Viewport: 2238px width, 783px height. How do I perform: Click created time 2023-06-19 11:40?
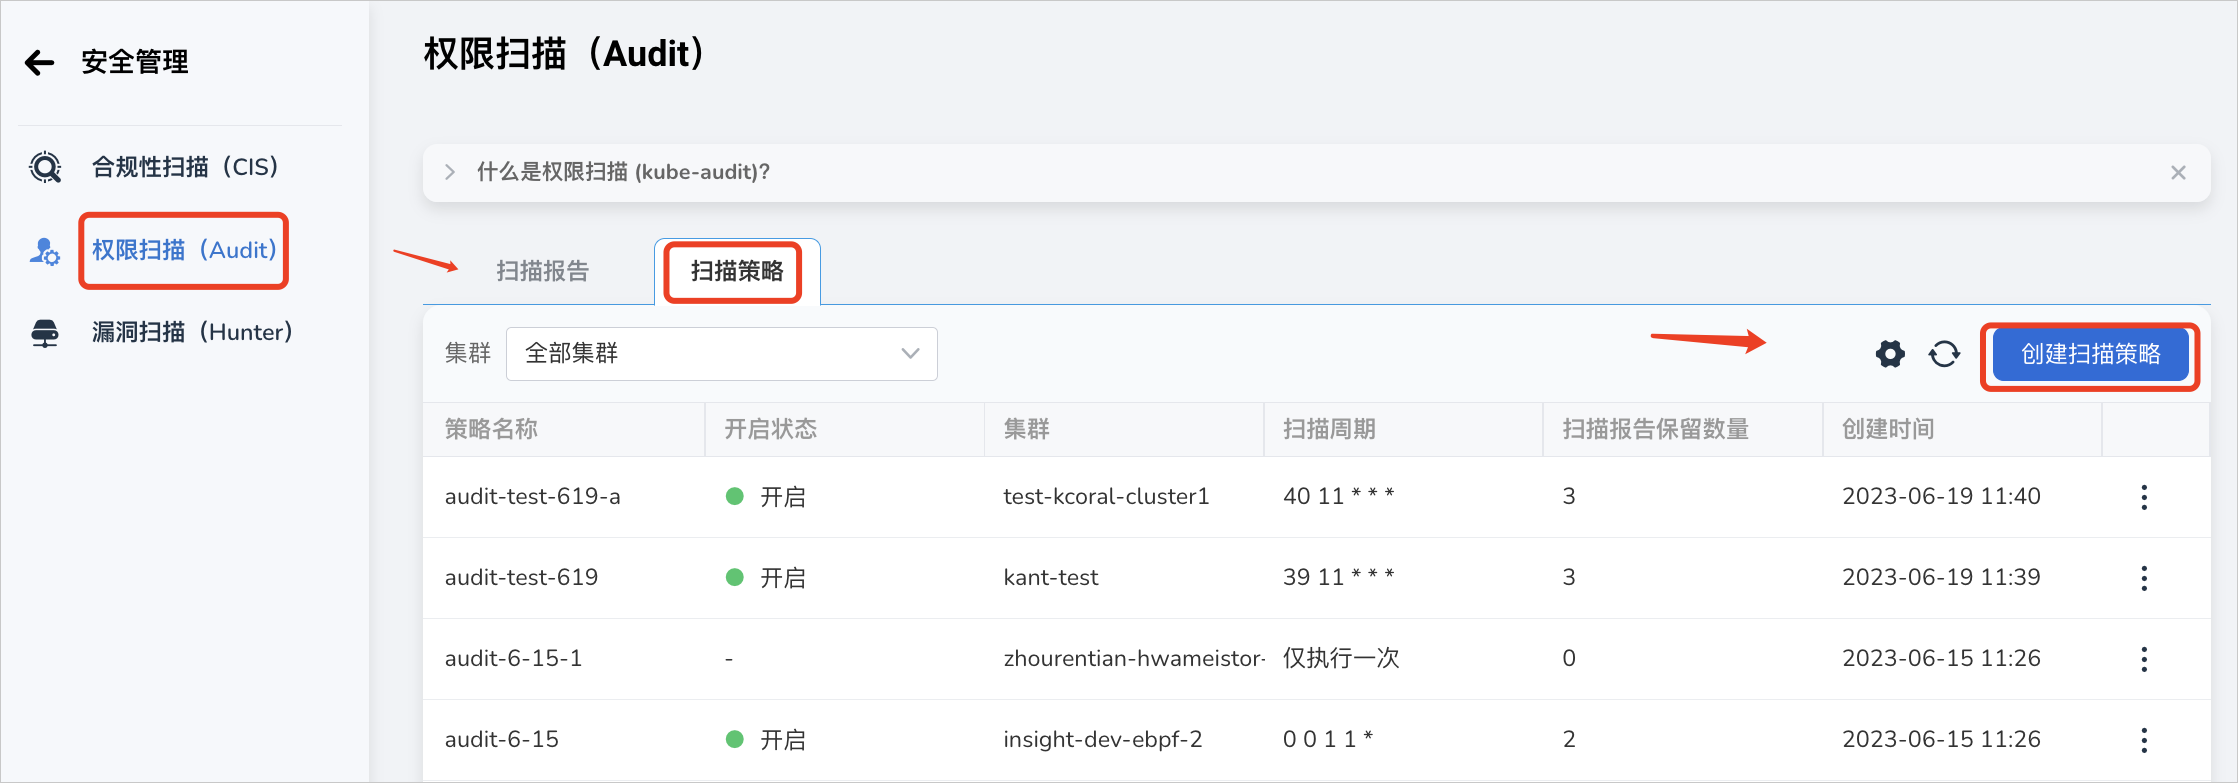[1941, 497]
